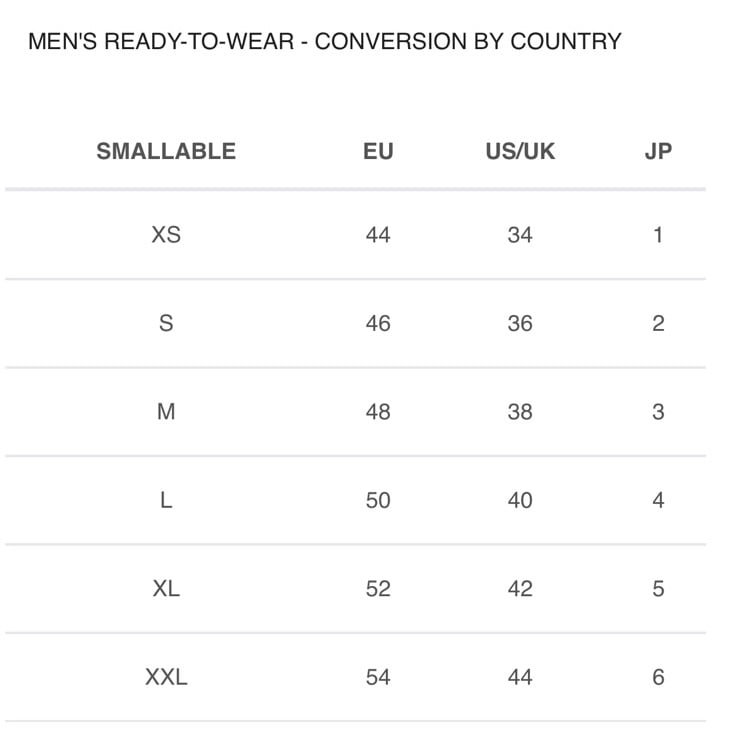Select JP value 6 for size XXL
The width and height of the screenshot is (739, 744).
click(658, 677)
